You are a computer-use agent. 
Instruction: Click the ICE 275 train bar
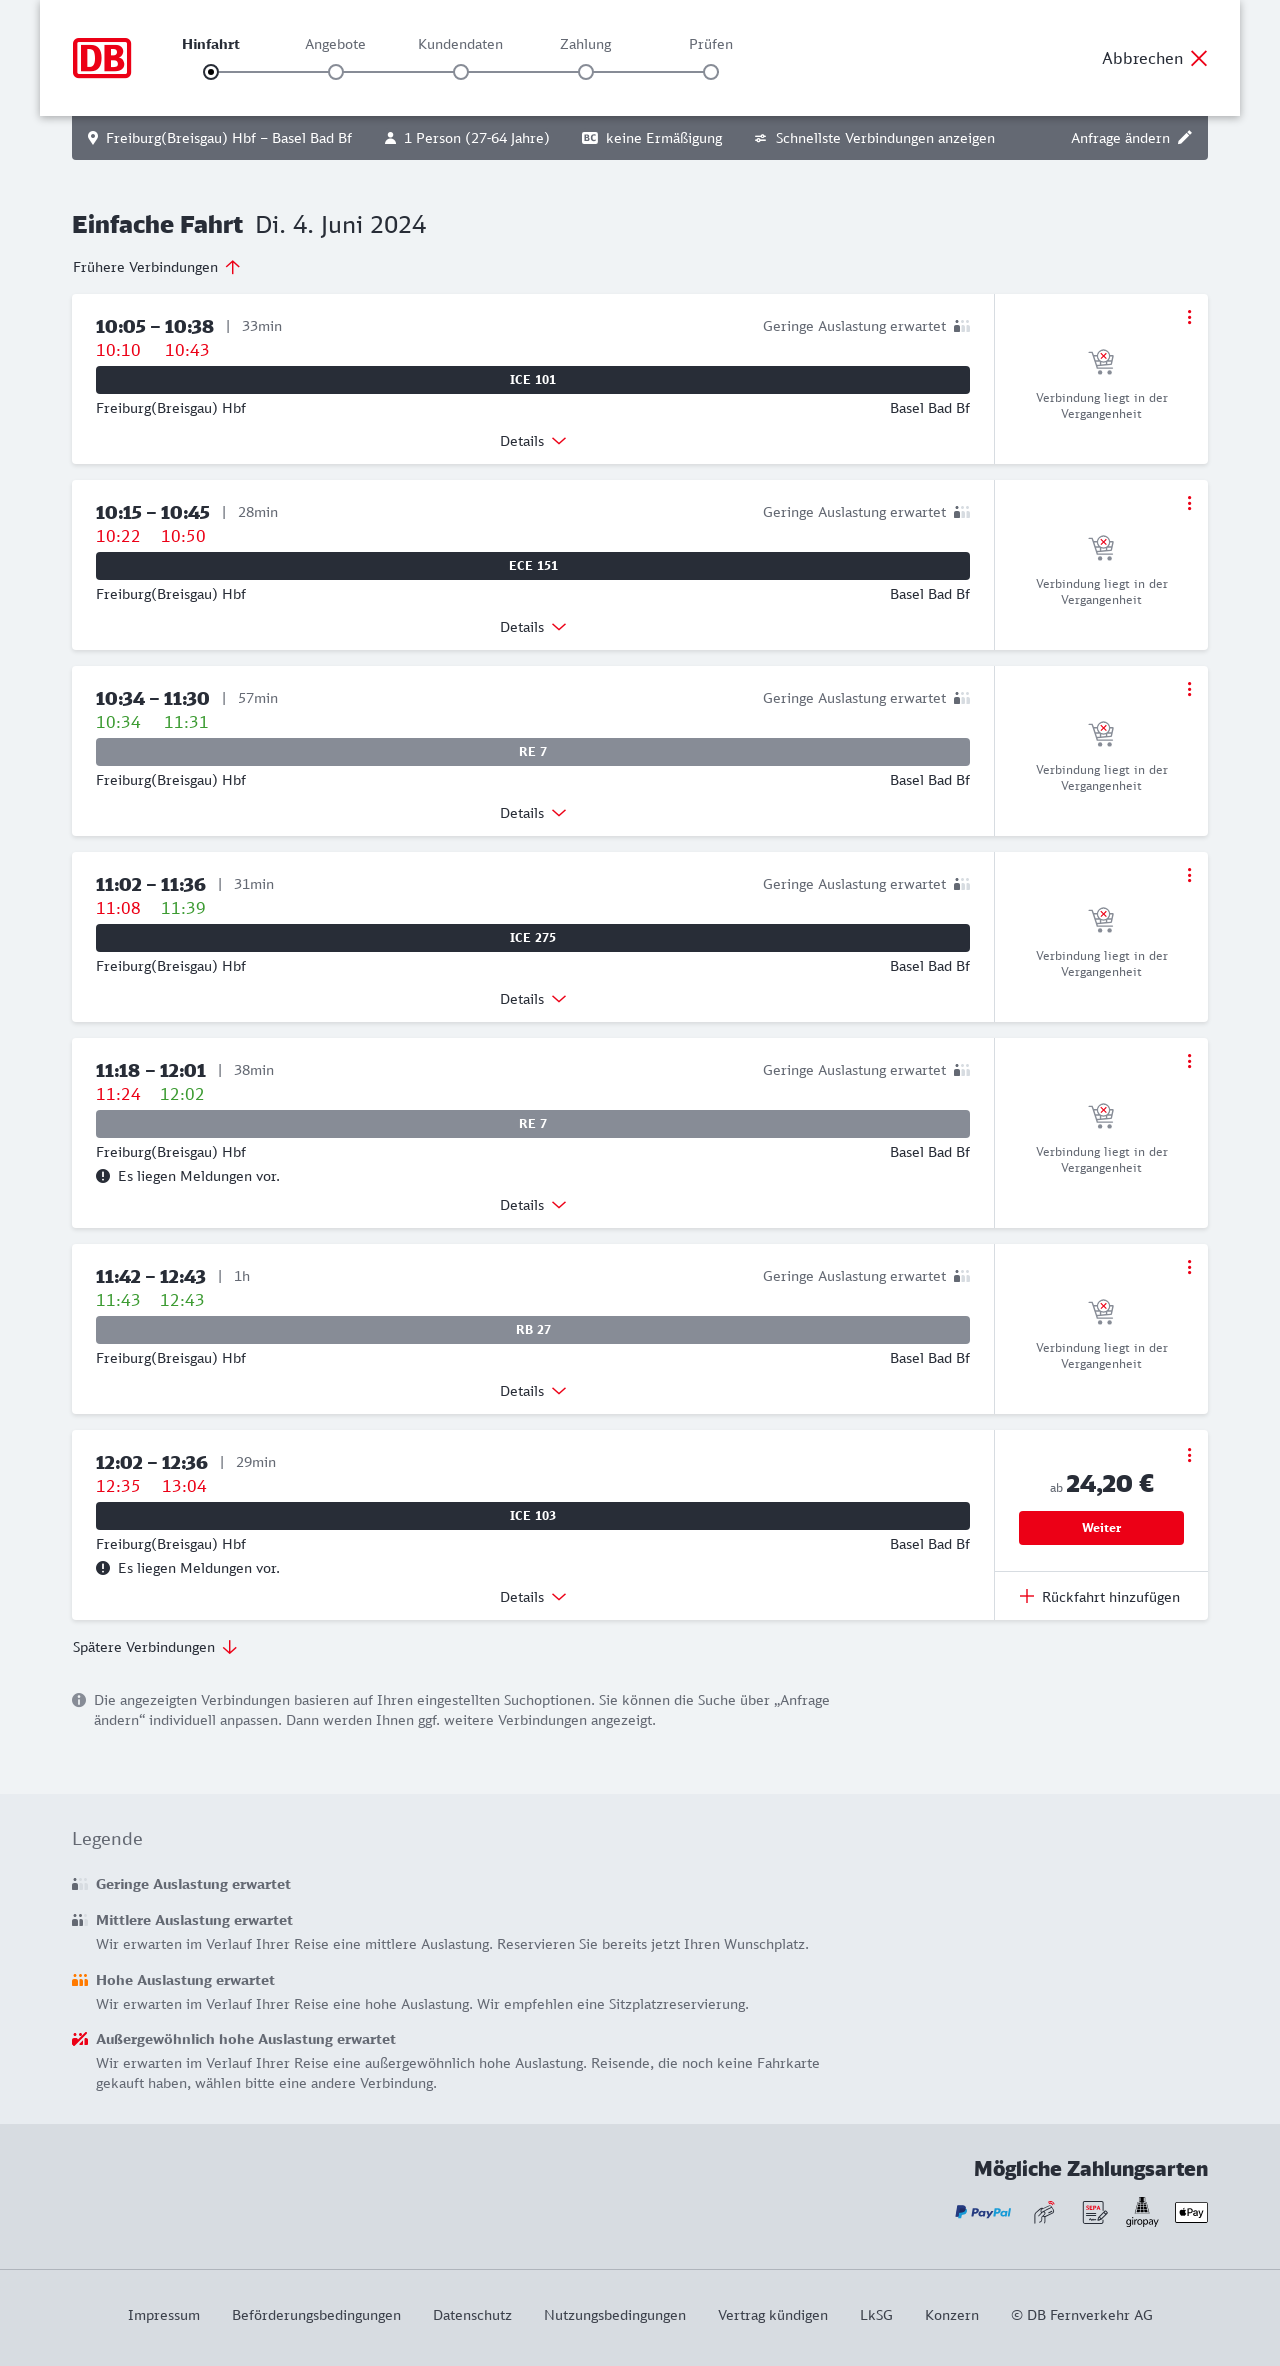(533, 938)
